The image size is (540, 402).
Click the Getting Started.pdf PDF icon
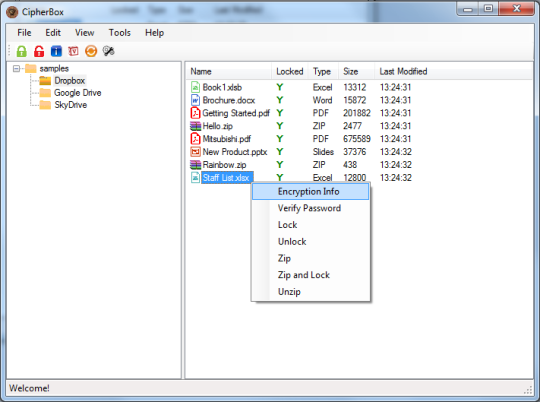195,113
